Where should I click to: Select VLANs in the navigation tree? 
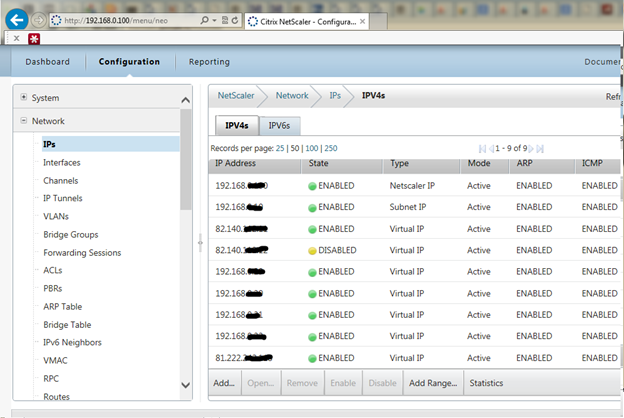coord(56,216)
